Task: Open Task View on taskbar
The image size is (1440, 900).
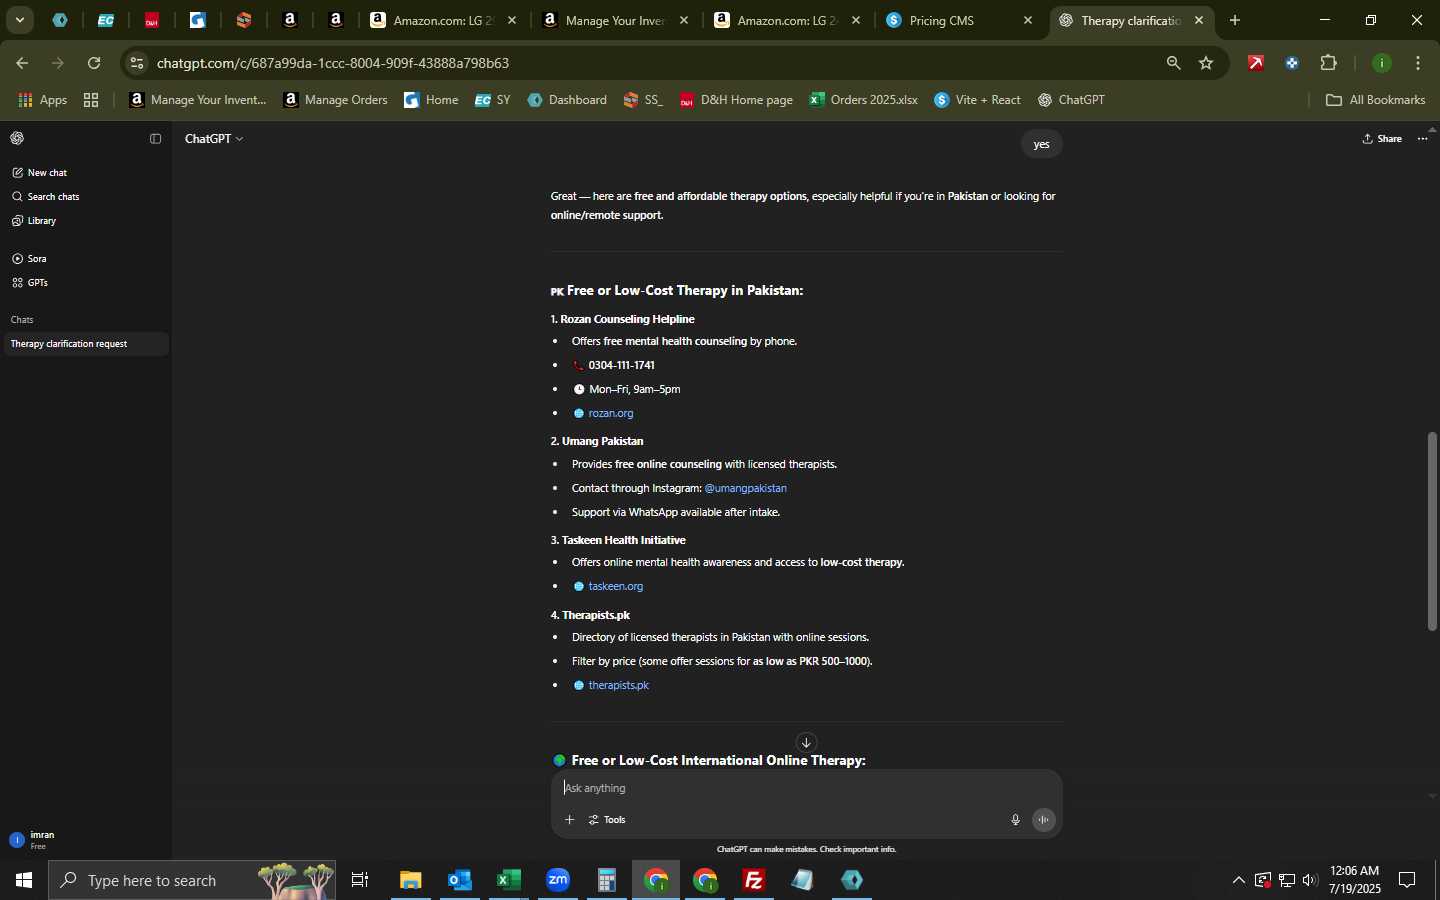Action: (x=361, y=881)
